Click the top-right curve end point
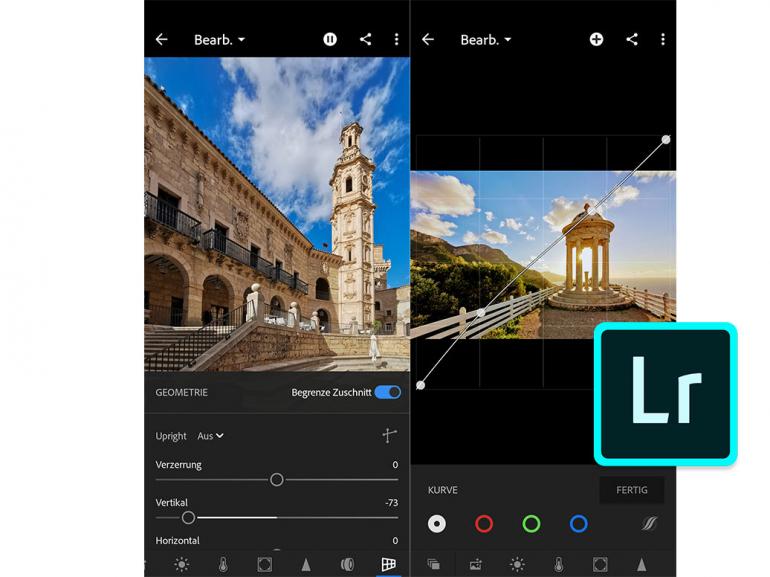770x577 pixels. coord(666,139)
